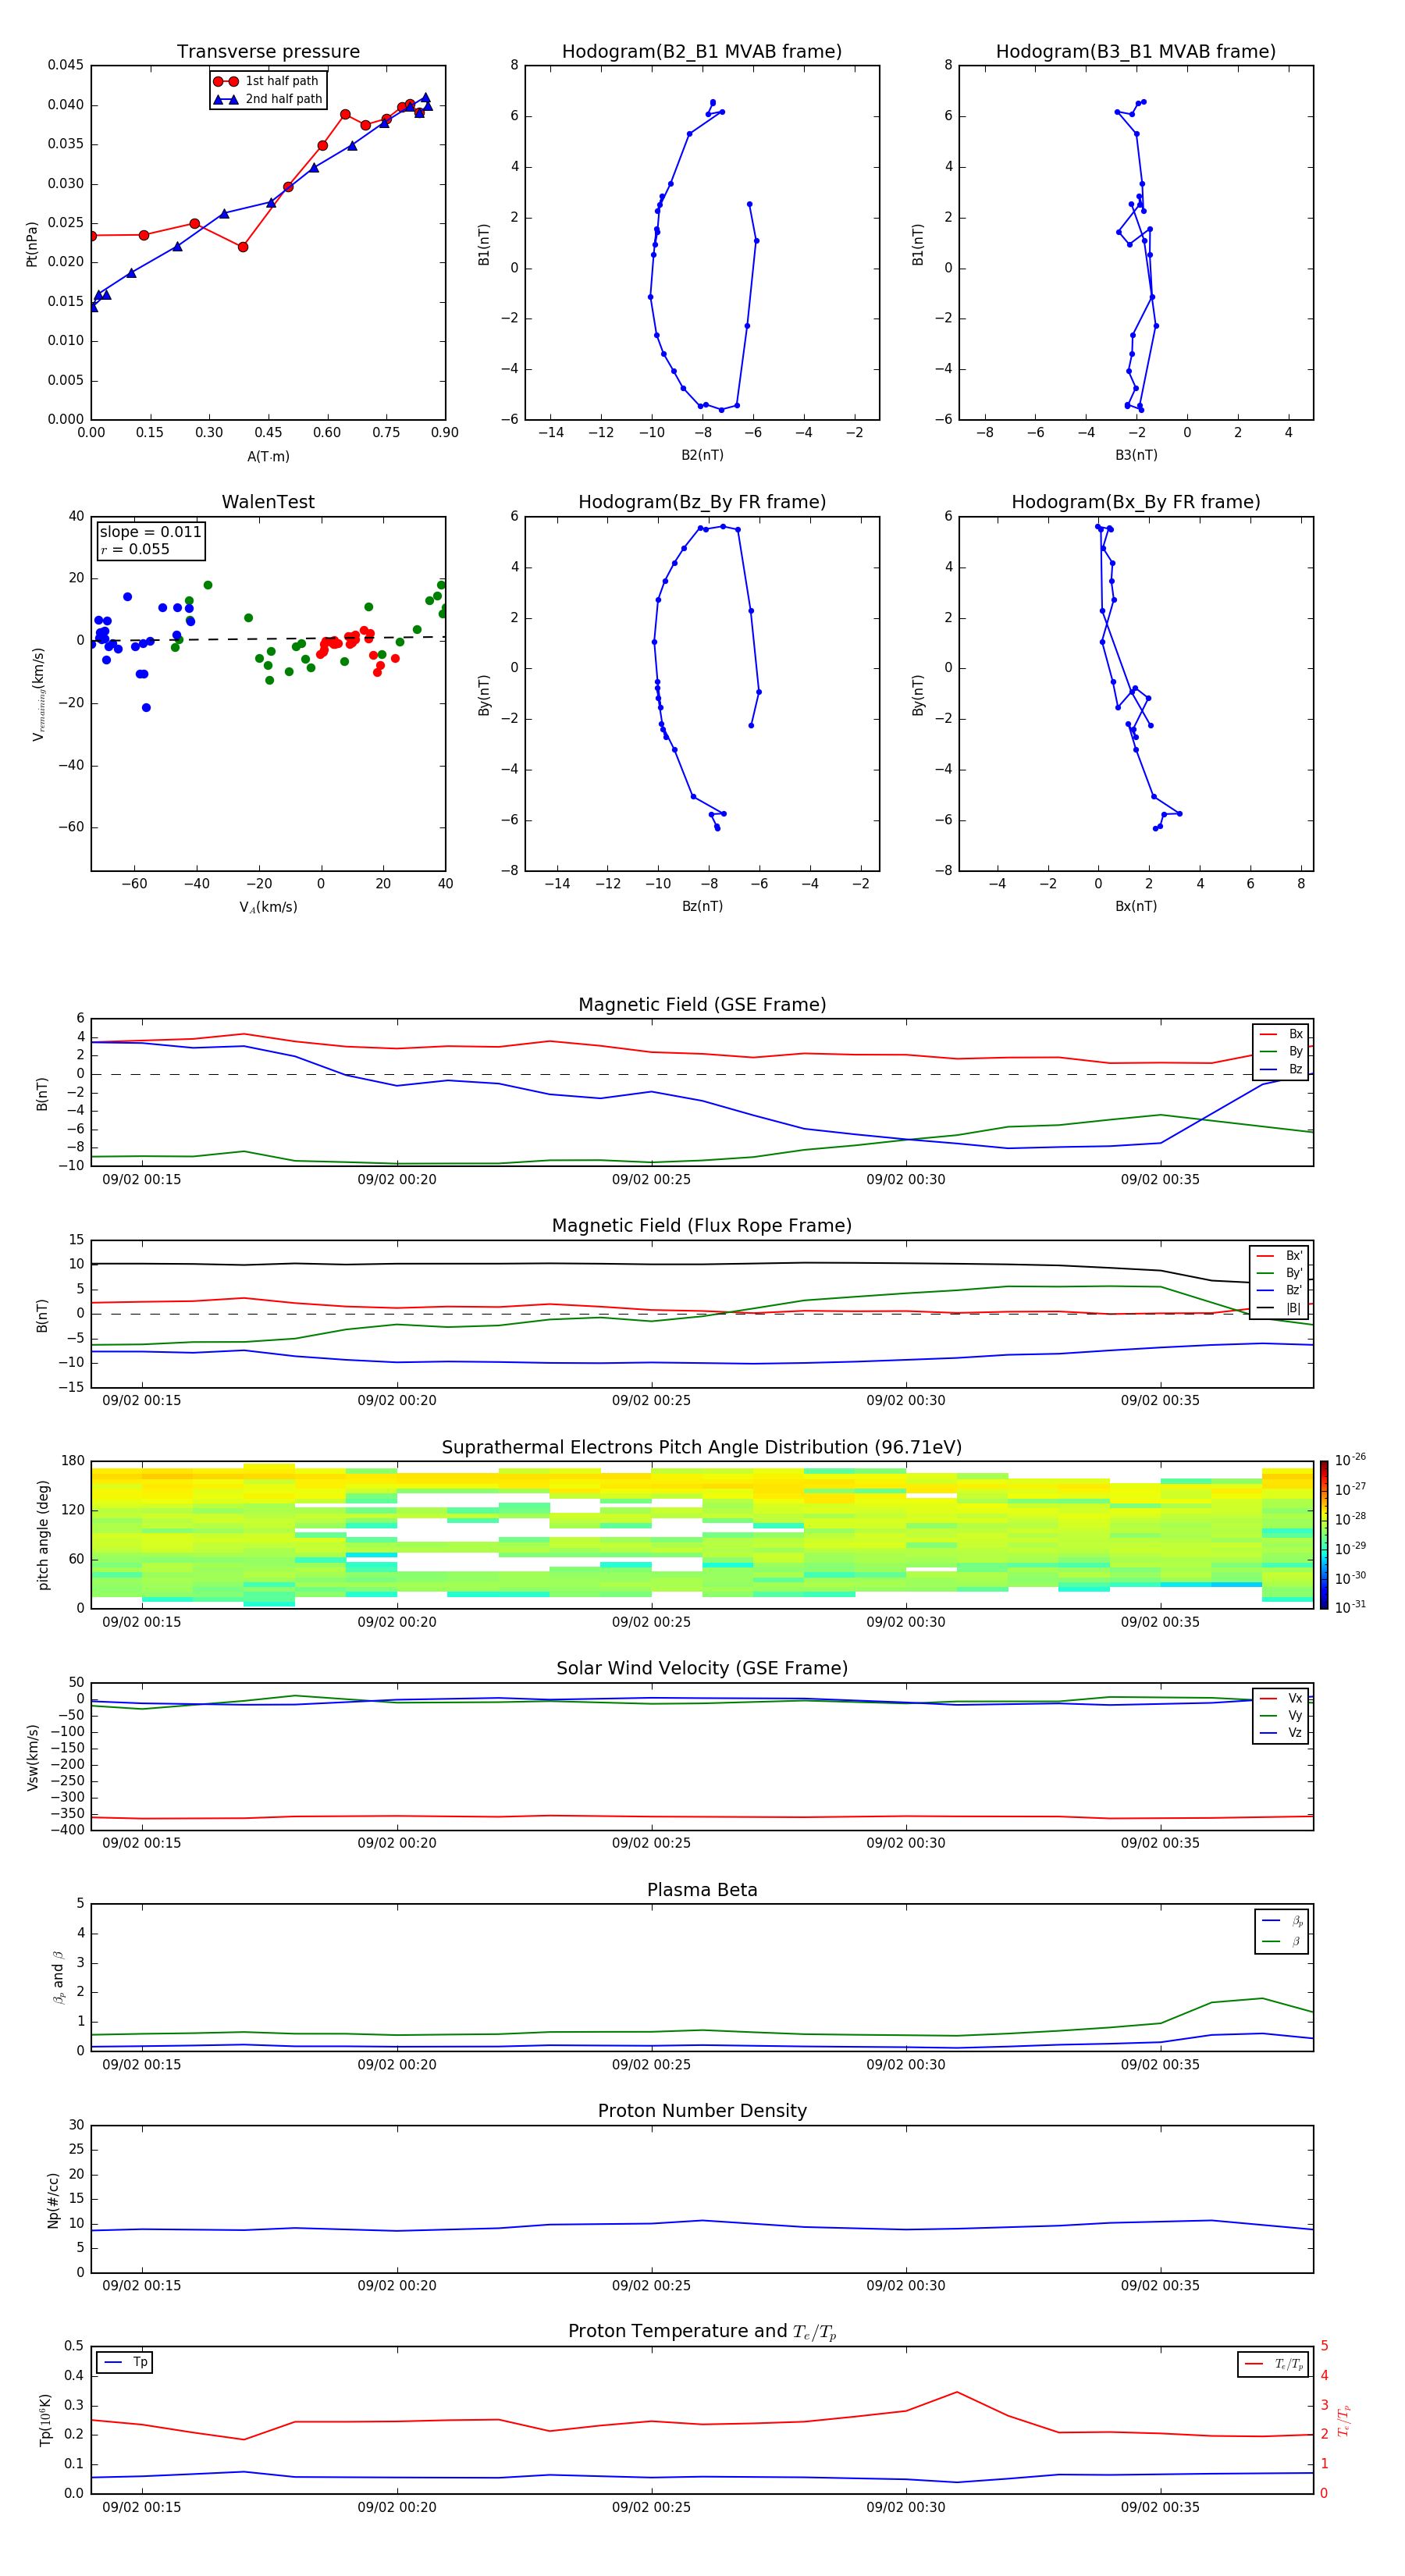The height and width of the screenshot is (2576, 1405).
Task: Click the "Hodogram(B3_B1 MVAB frame)" title
Action: point(1135,52)
